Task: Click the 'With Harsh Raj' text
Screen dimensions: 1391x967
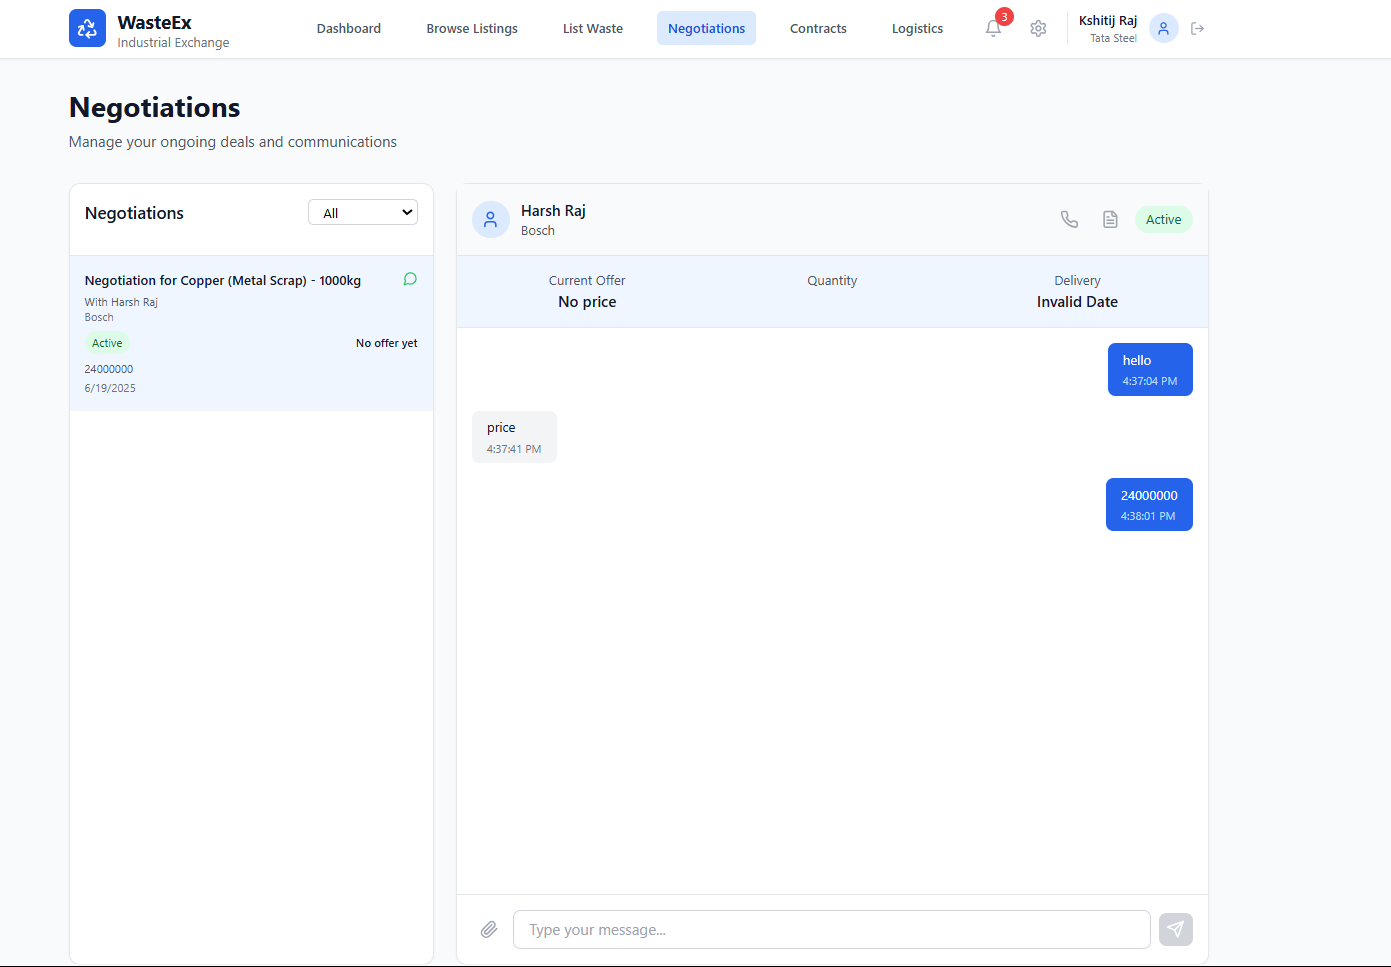Action: 121,302
